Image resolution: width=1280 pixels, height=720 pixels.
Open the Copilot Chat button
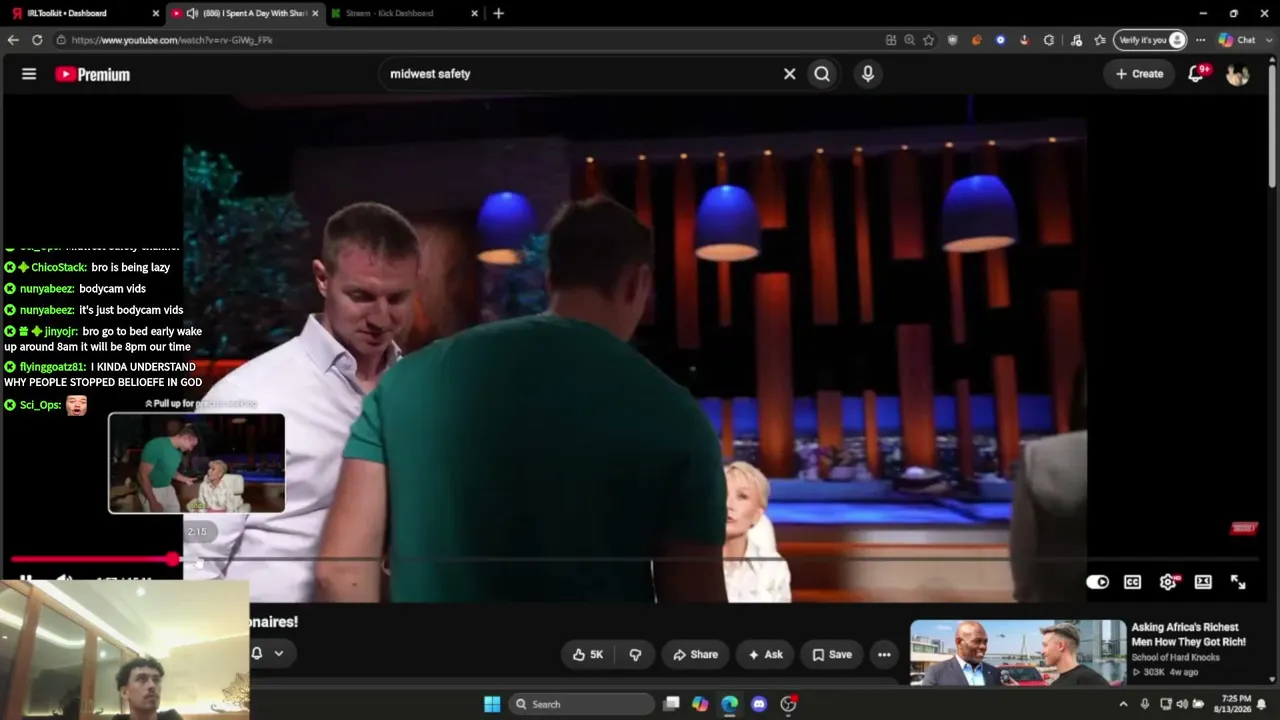coord(1237,40)
